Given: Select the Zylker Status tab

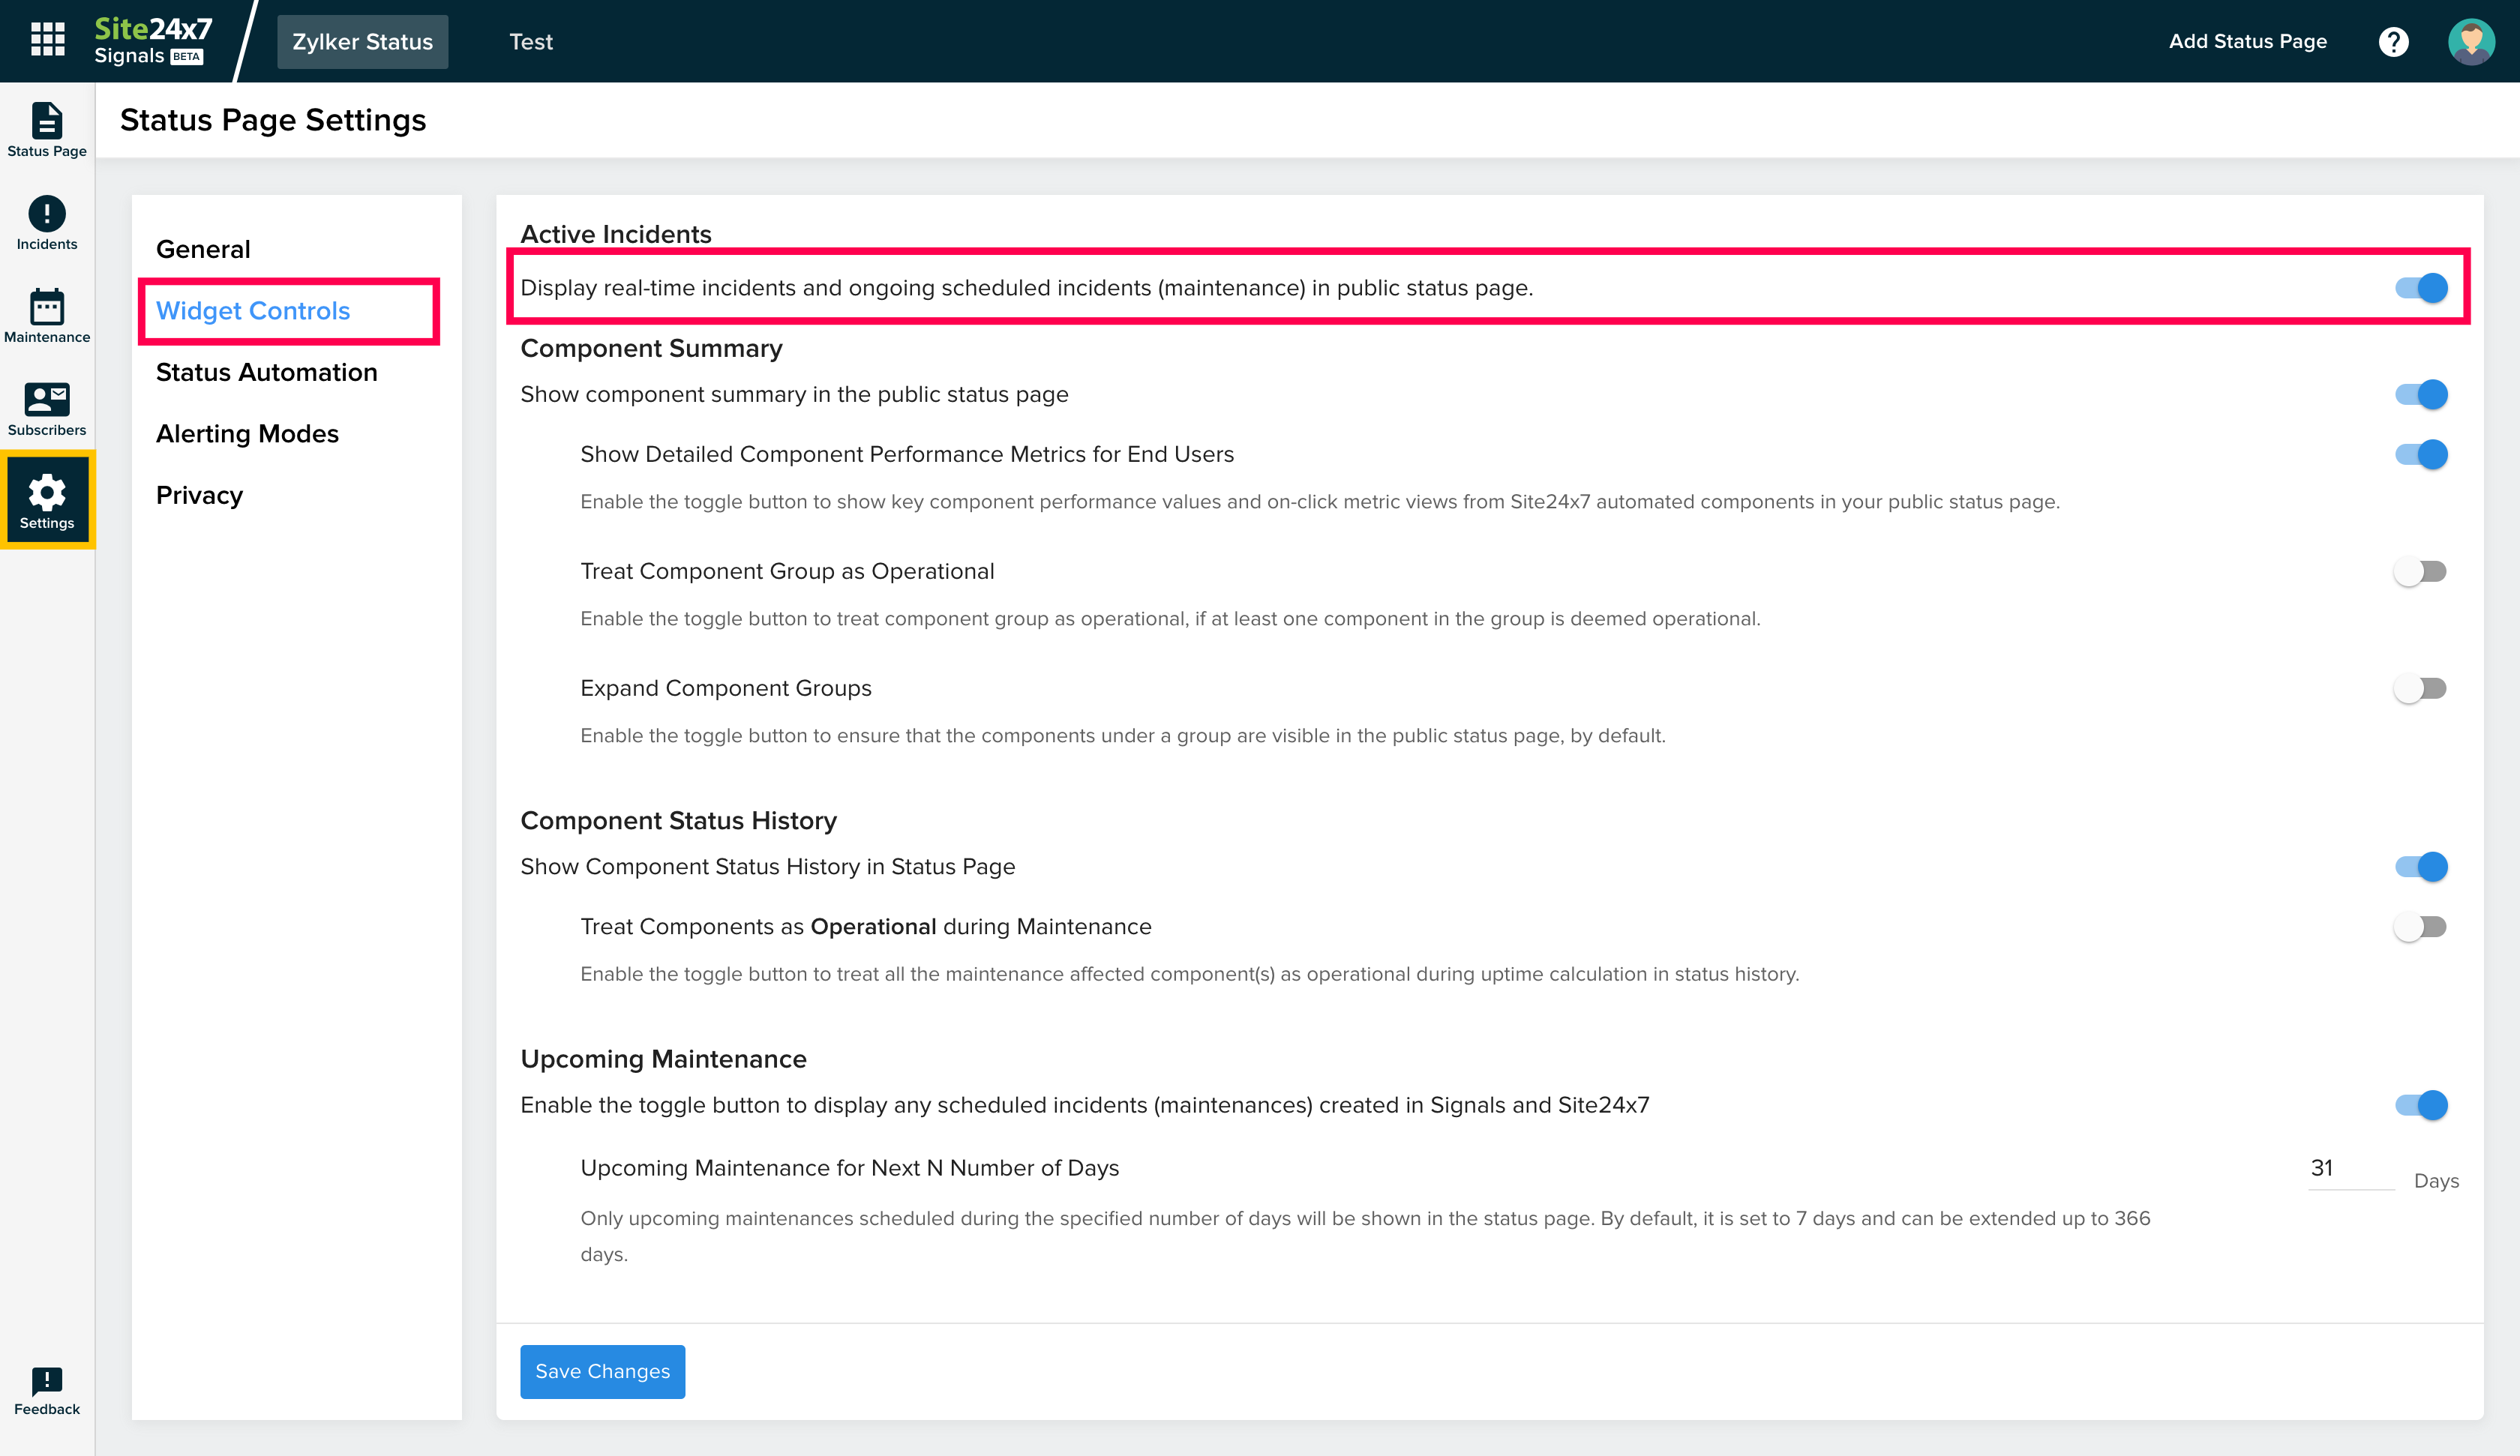Looking at the screenshot, I should click(362, 41).
